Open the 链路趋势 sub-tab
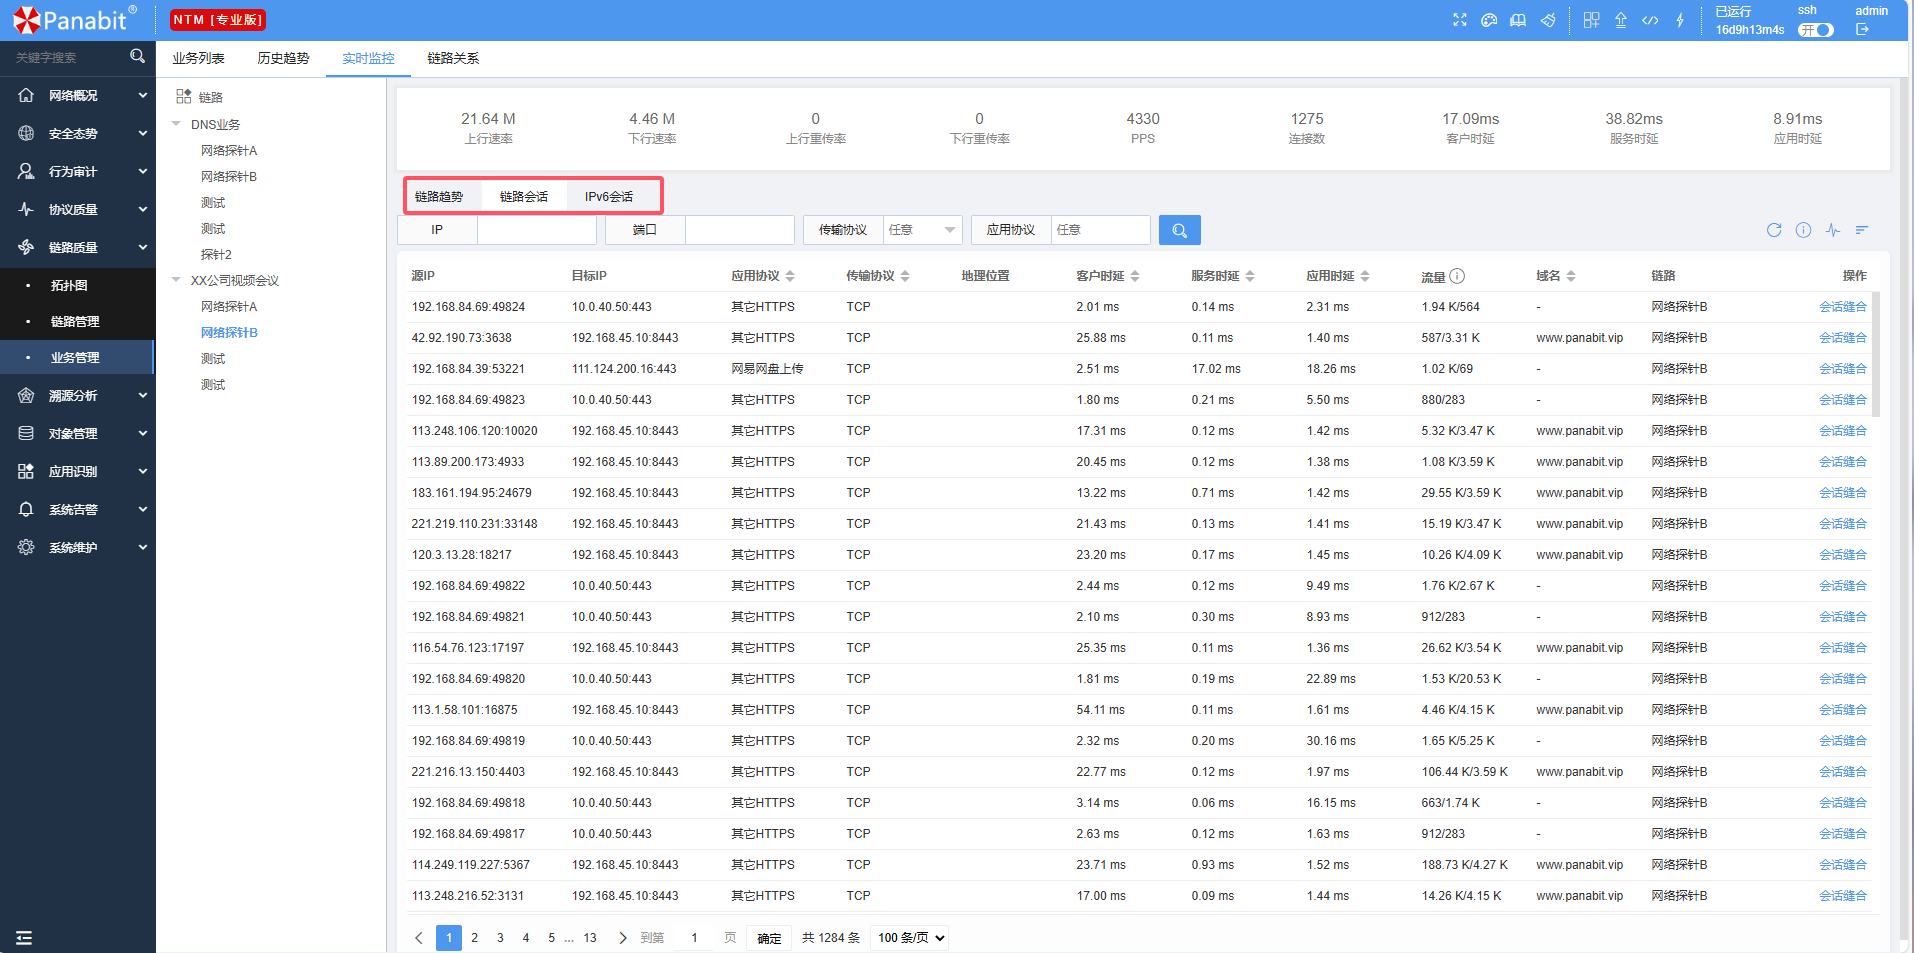The image size is (1914, 953). (439, 196)
